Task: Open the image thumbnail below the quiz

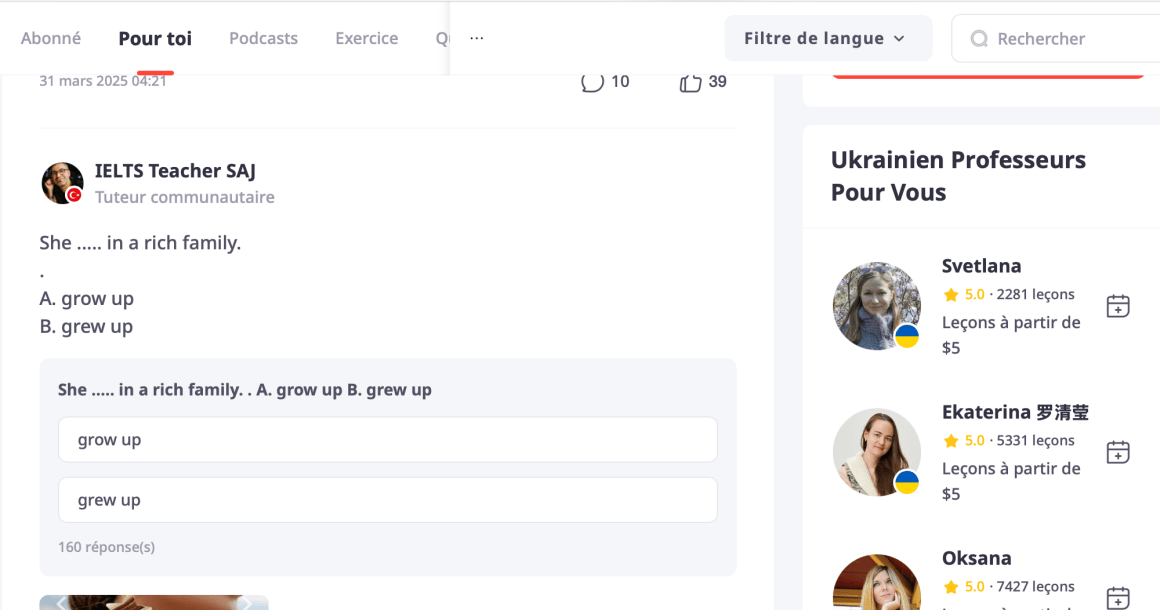Action: (153, 602)
